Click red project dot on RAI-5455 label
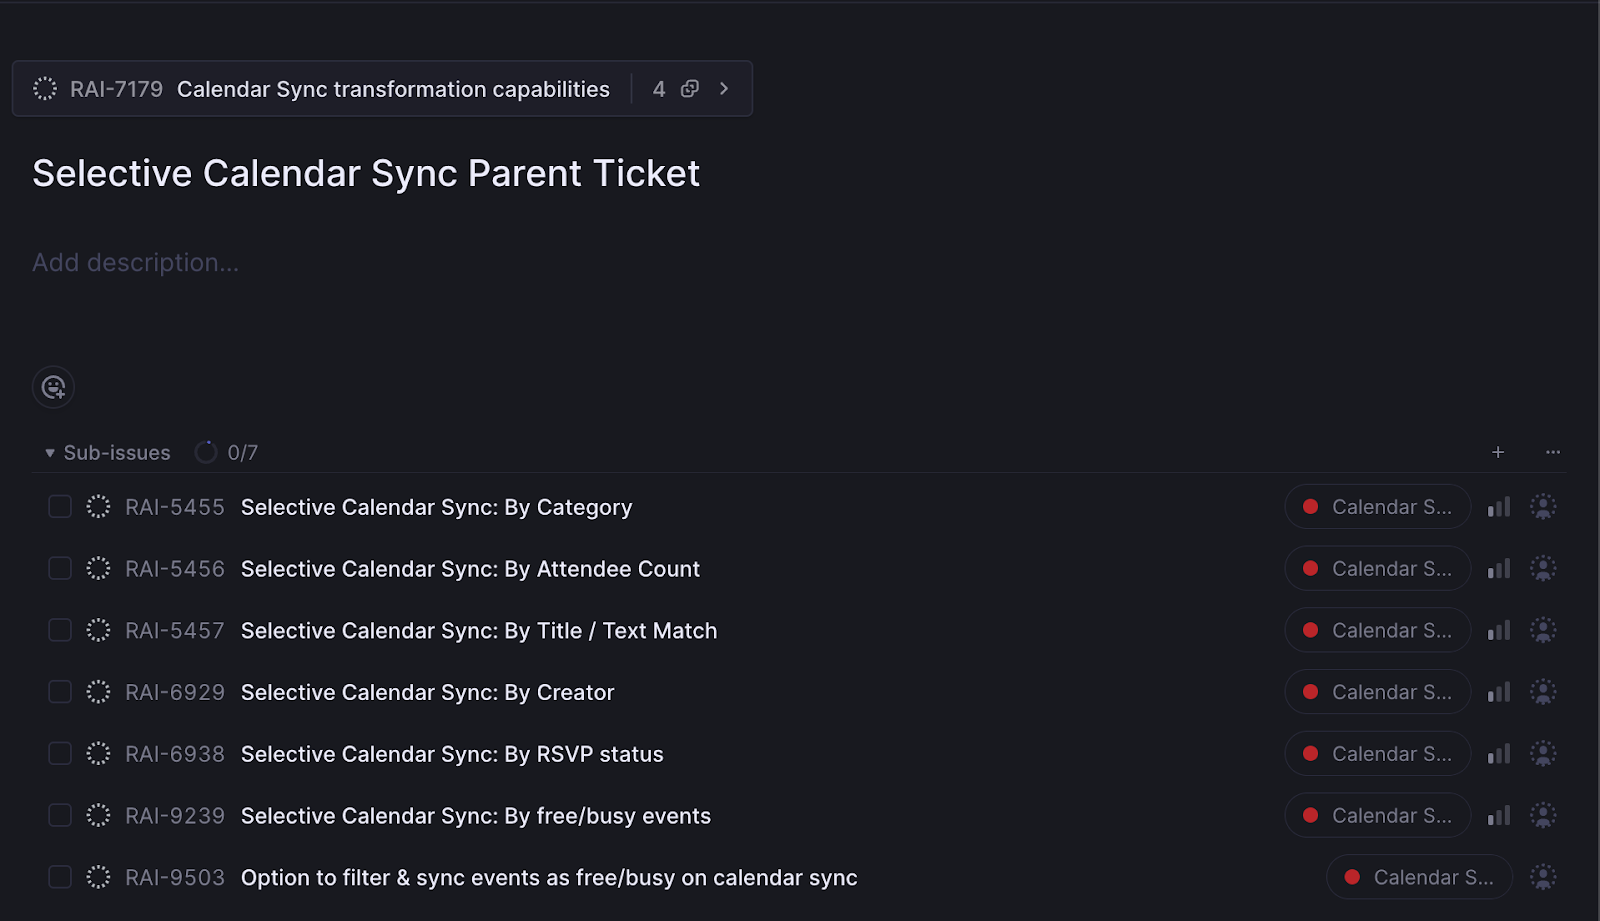 click(x=1310, y=507)
